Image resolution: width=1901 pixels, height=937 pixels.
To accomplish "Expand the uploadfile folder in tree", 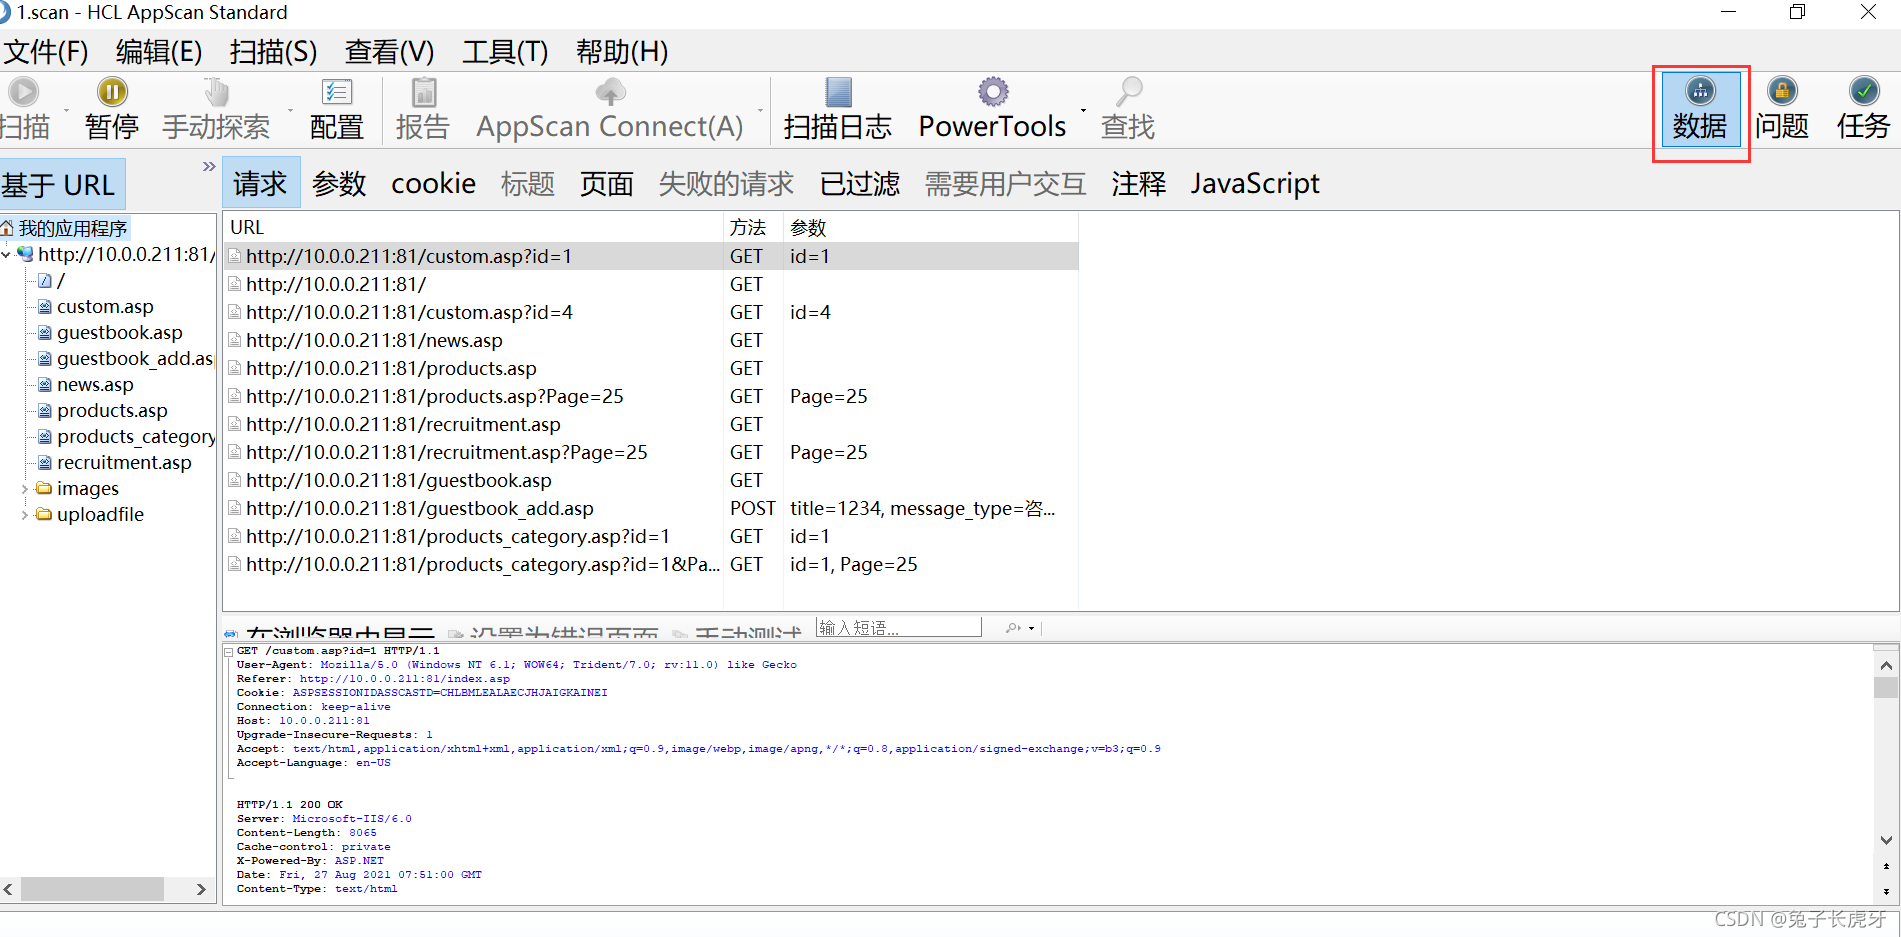I will (x=25, y=515).
